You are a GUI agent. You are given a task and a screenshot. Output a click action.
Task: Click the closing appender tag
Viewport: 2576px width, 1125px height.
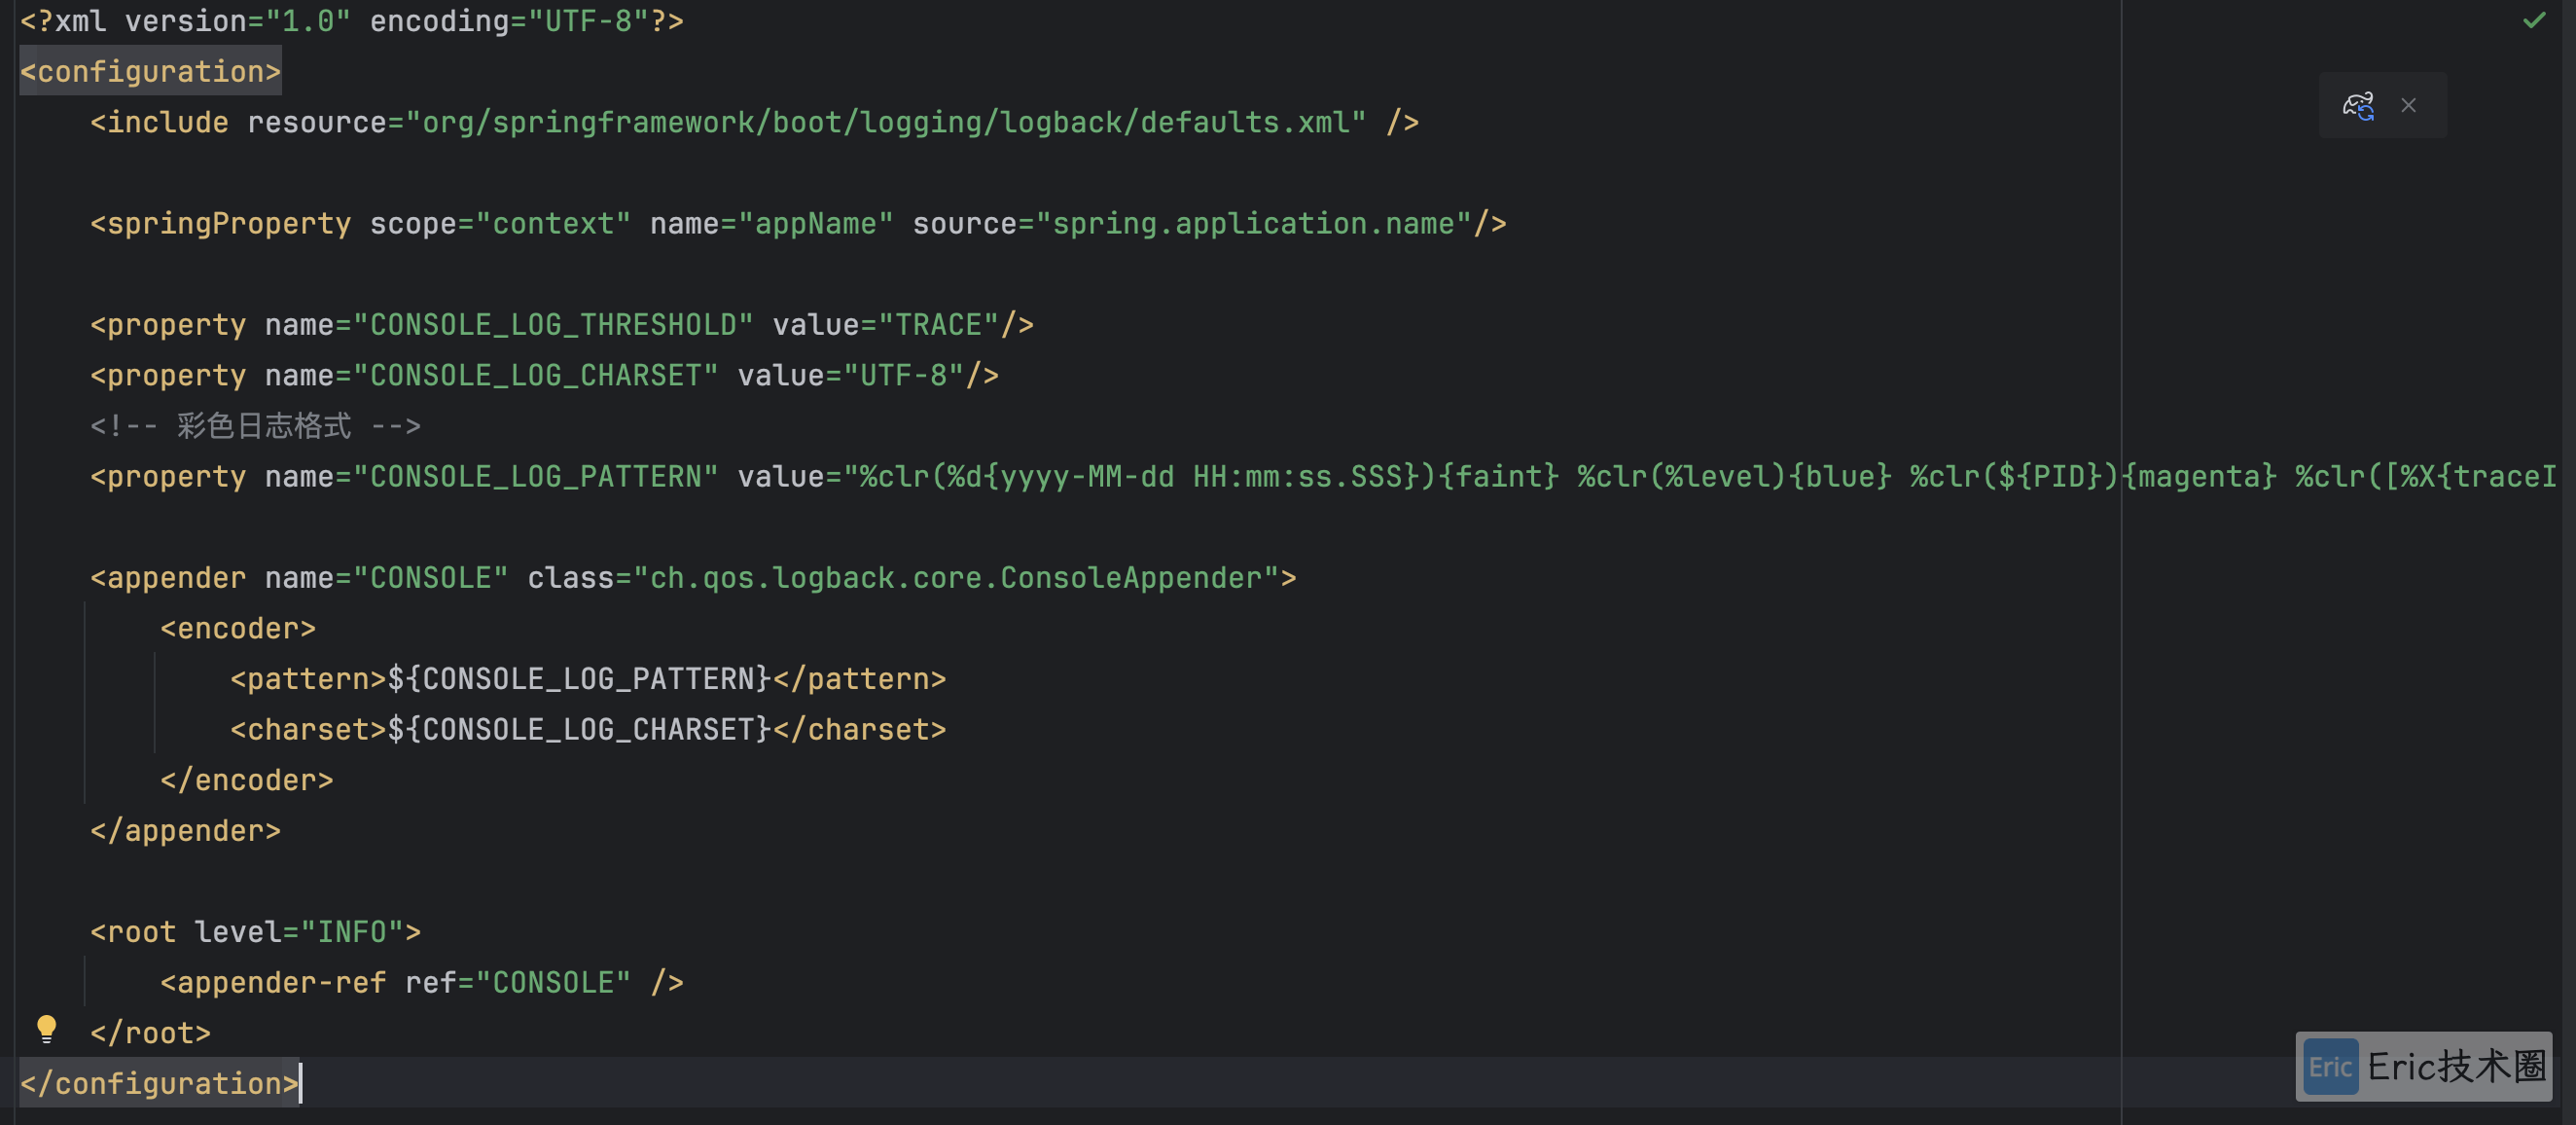[185, 832]
